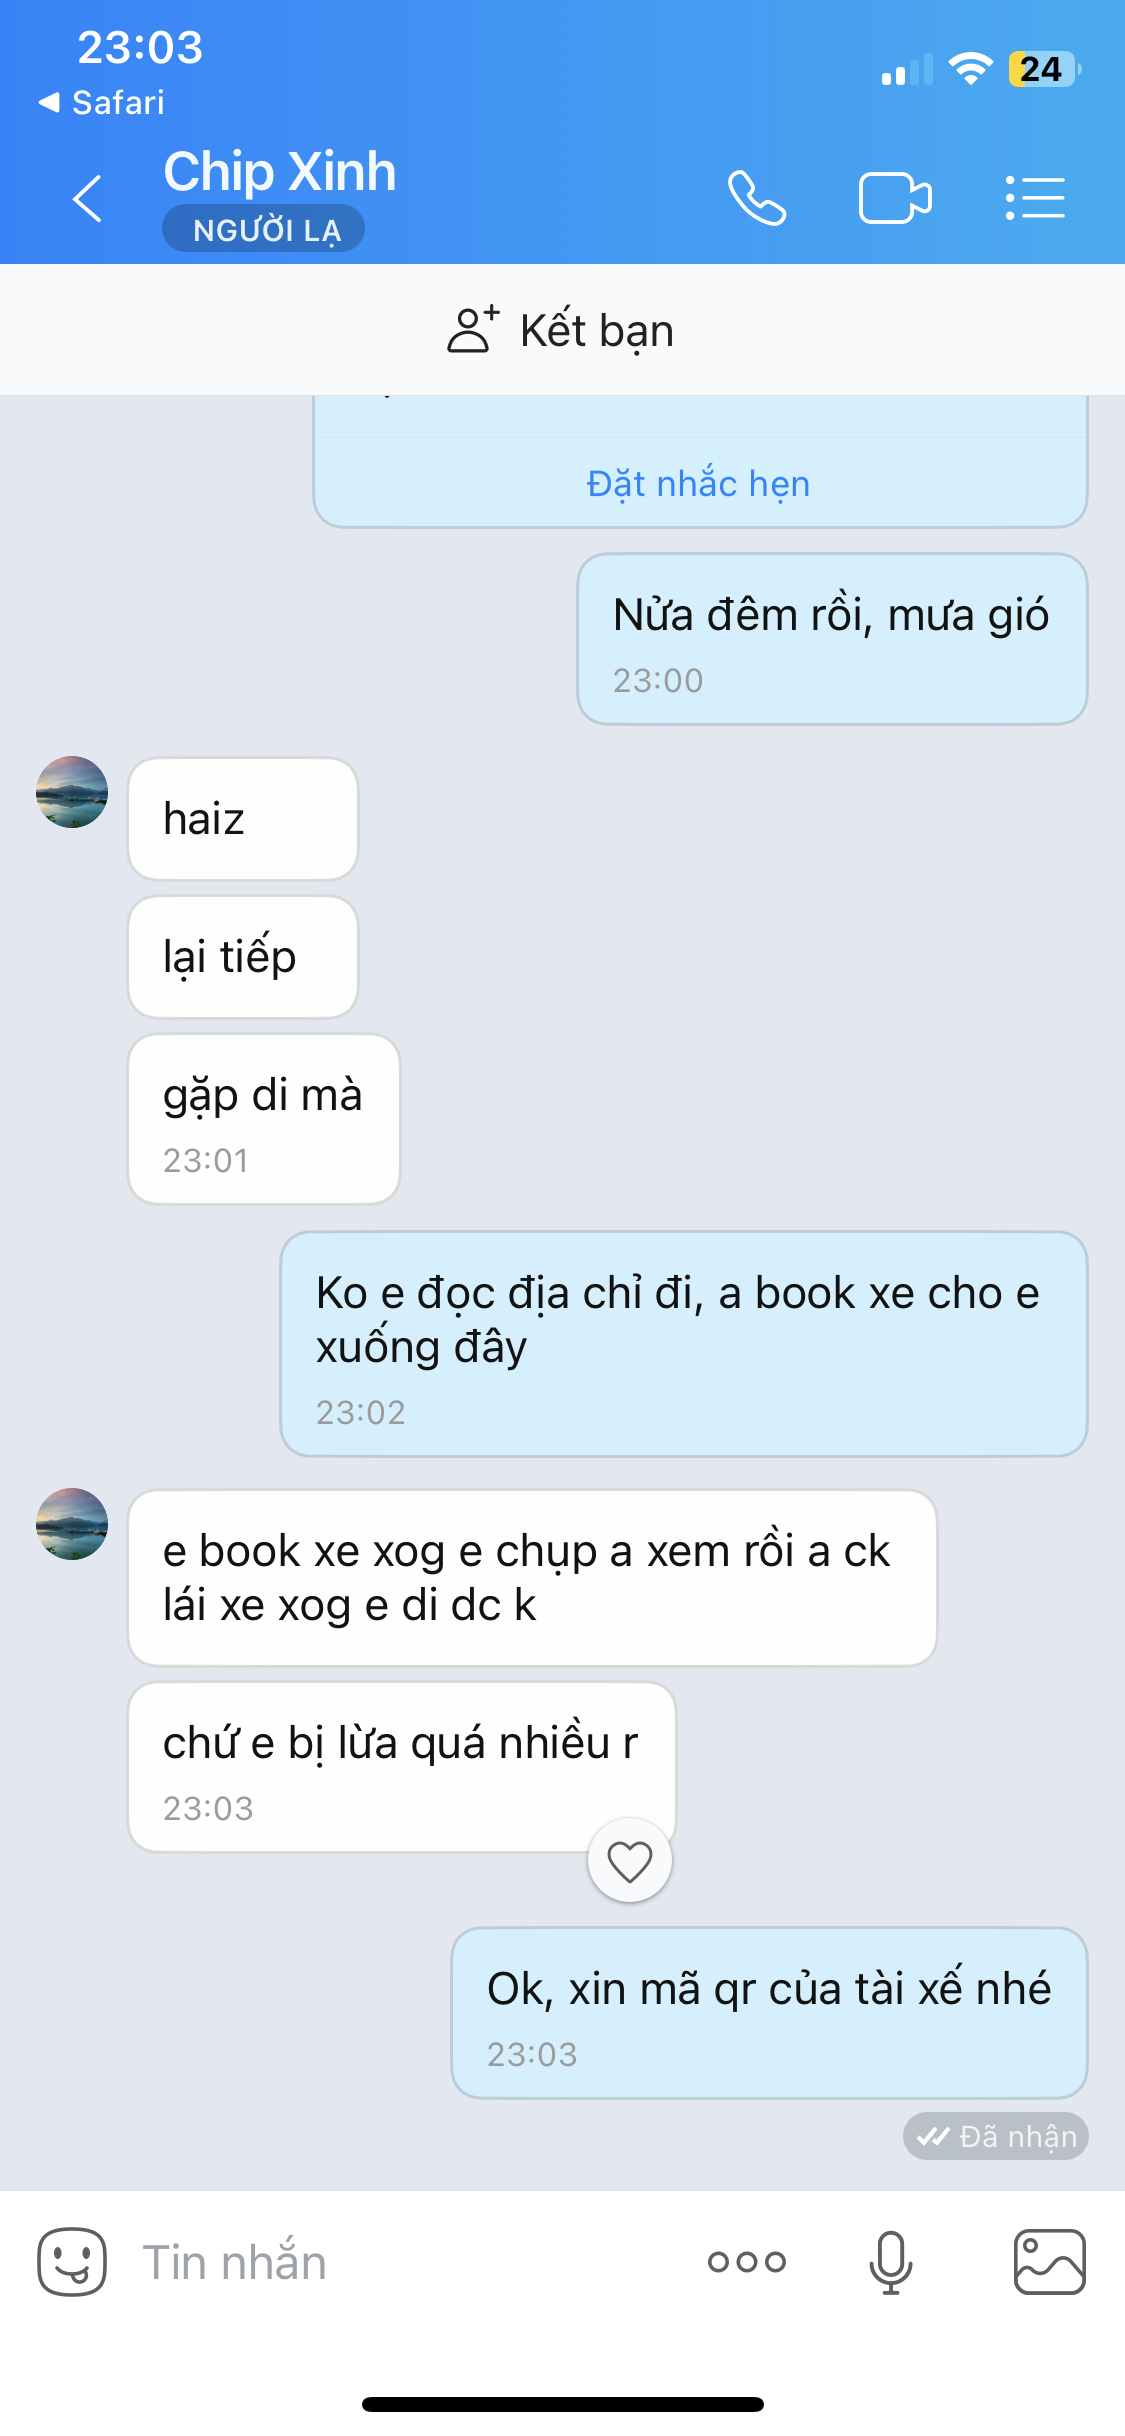Return to Safari from status bar
1125x2436 pixels.
[x=101, y=102]
